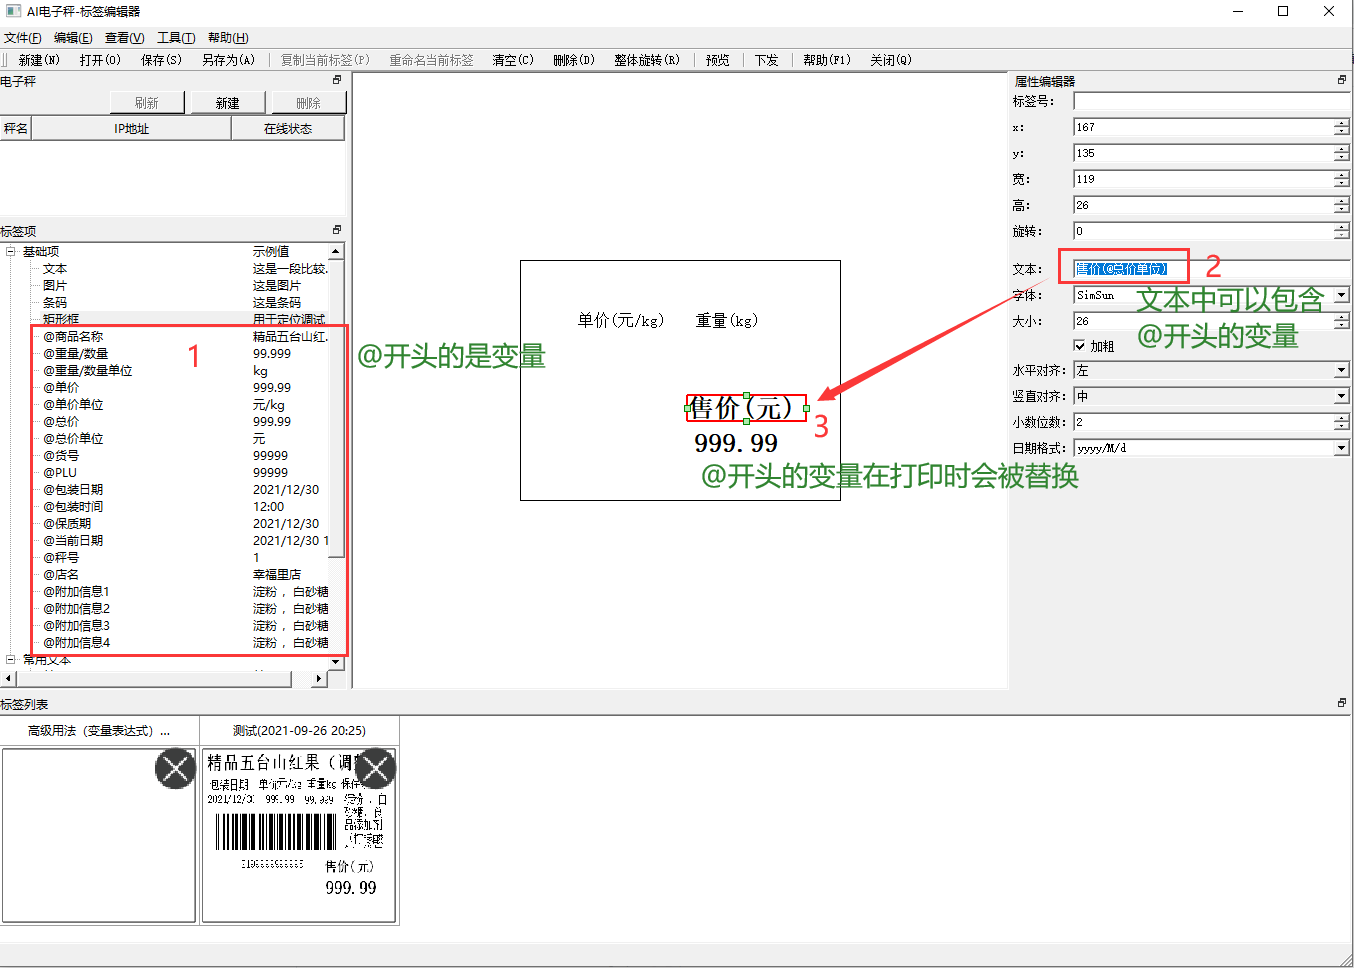Open the 测试 label thumbnail
Screen dimensions: 1354x968
(299, 835)
